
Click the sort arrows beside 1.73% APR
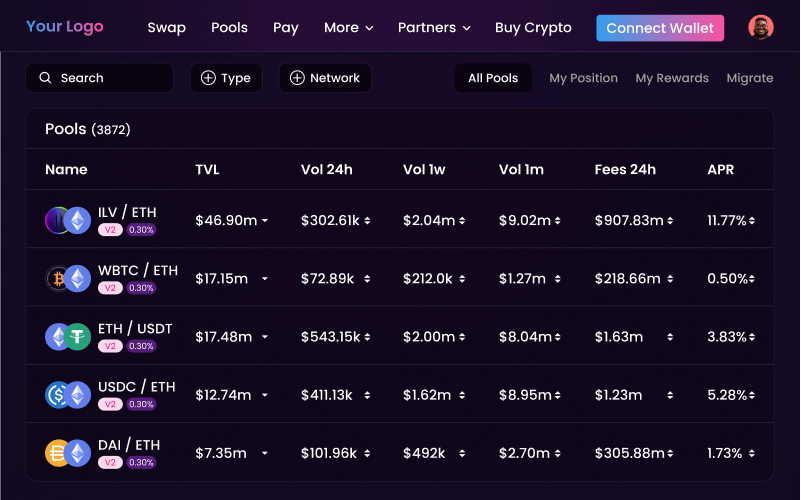pyautogui.click(x=752, y=454)
